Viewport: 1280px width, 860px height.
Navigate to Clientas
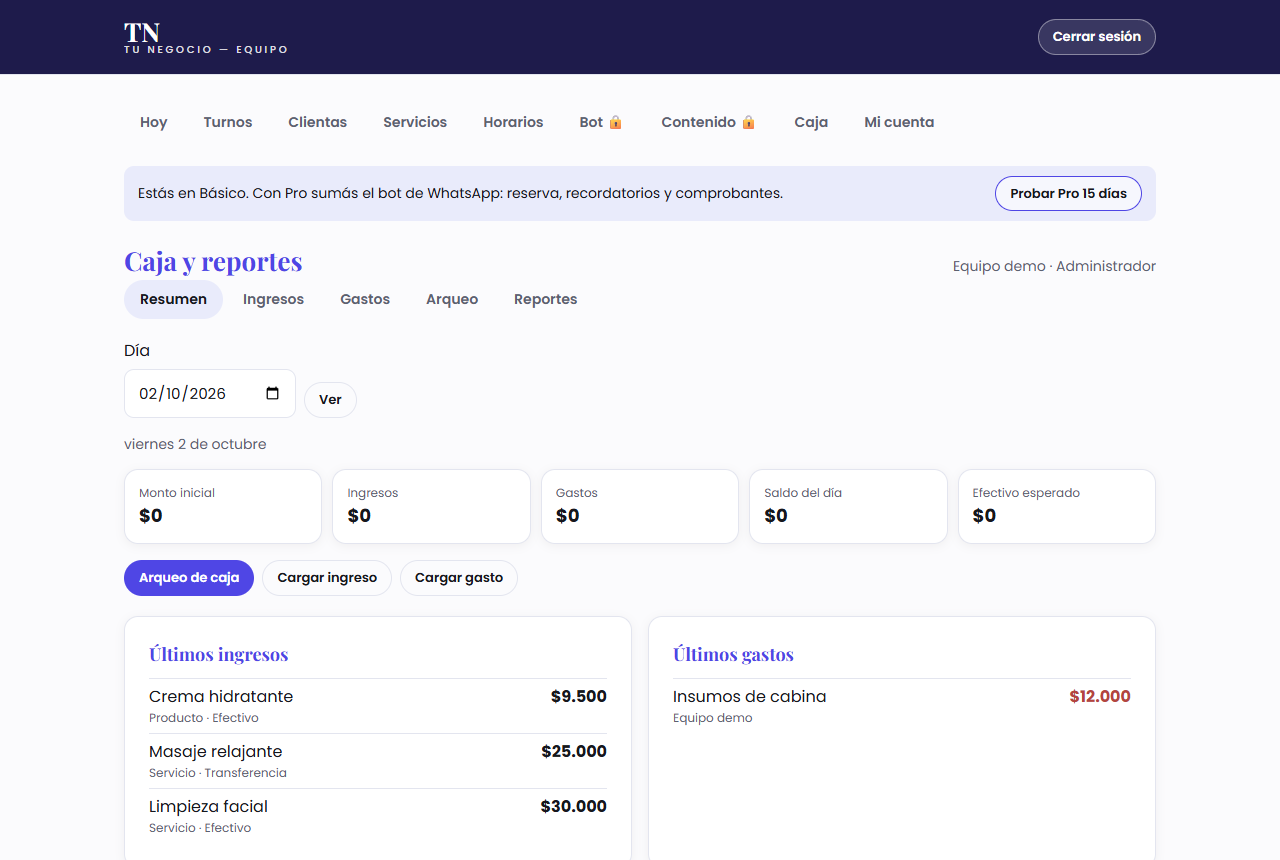(318, 122)
